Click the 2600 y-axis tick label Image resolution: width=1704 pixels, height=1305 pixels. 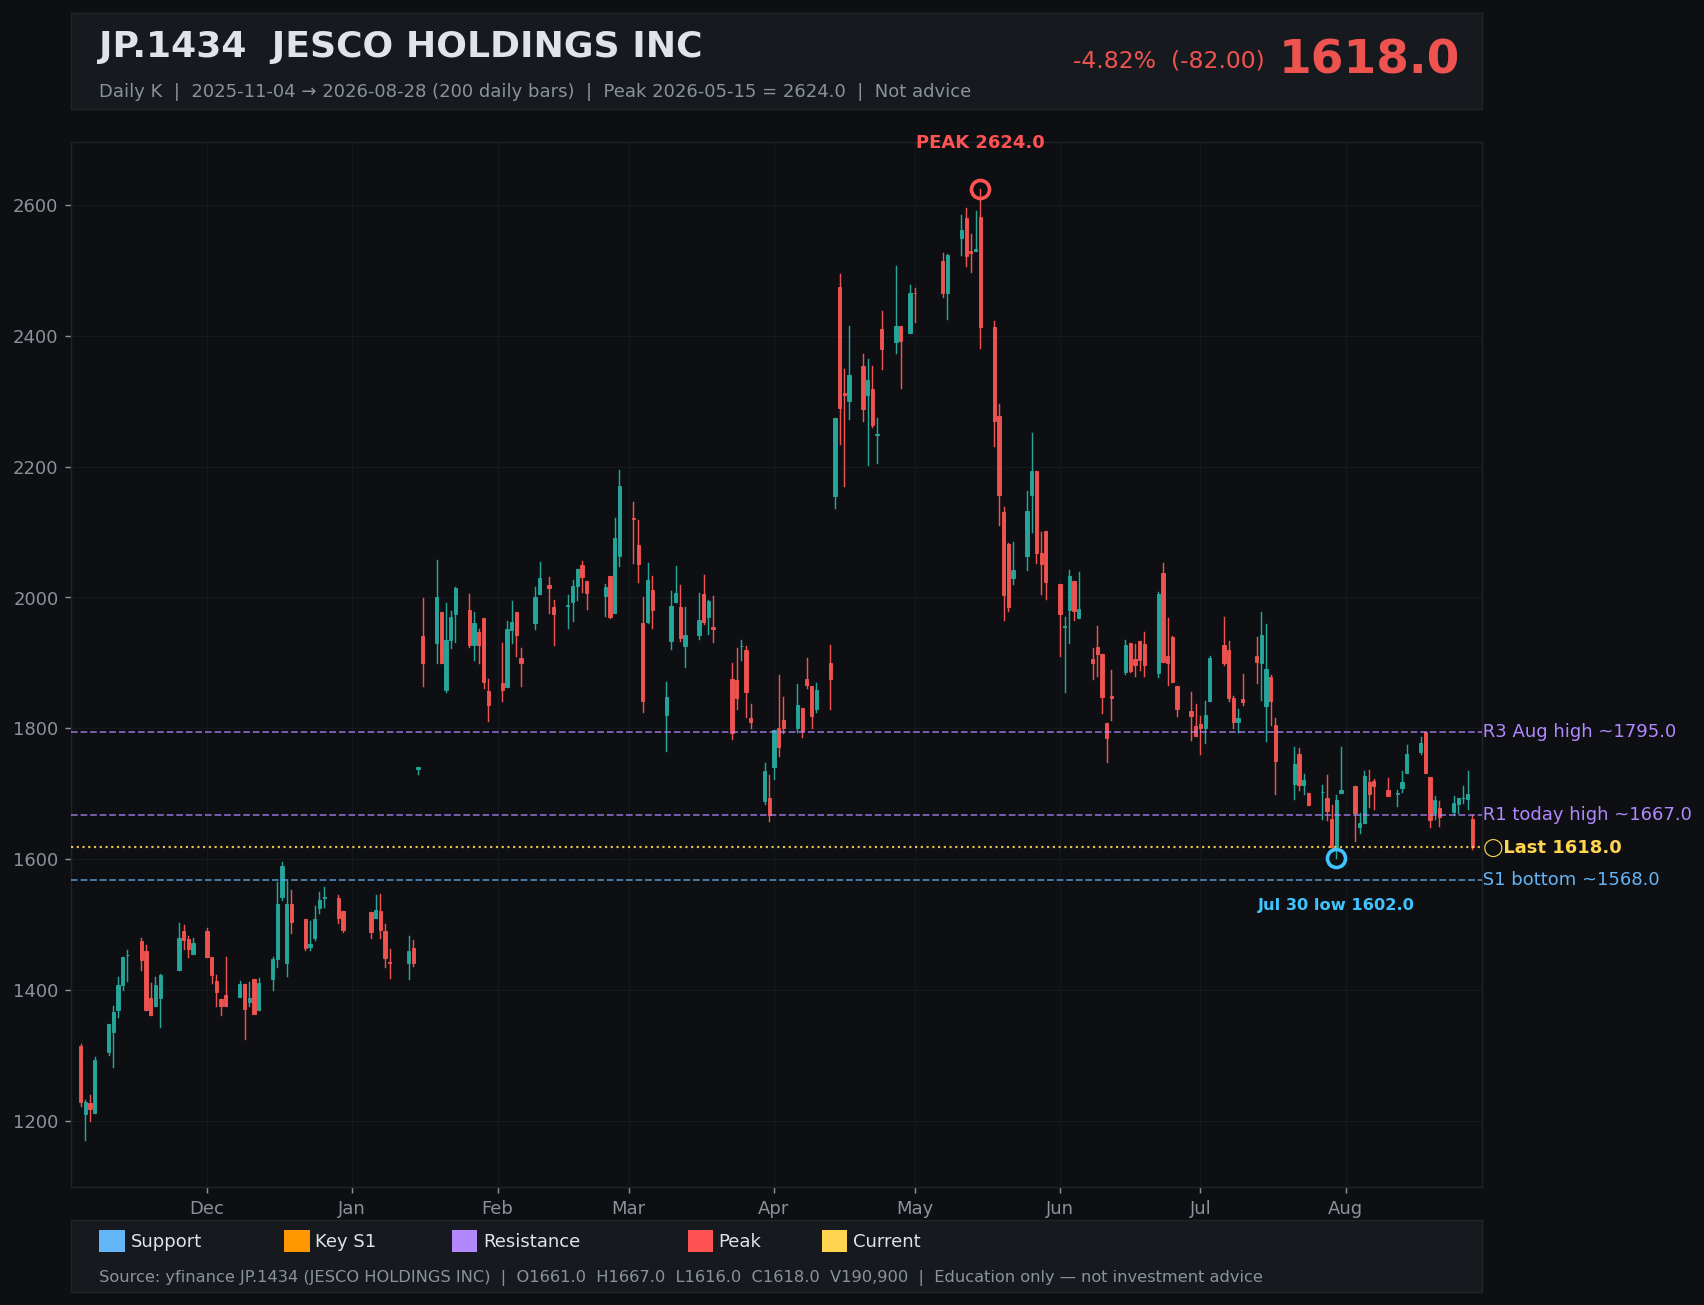[36, 206]
